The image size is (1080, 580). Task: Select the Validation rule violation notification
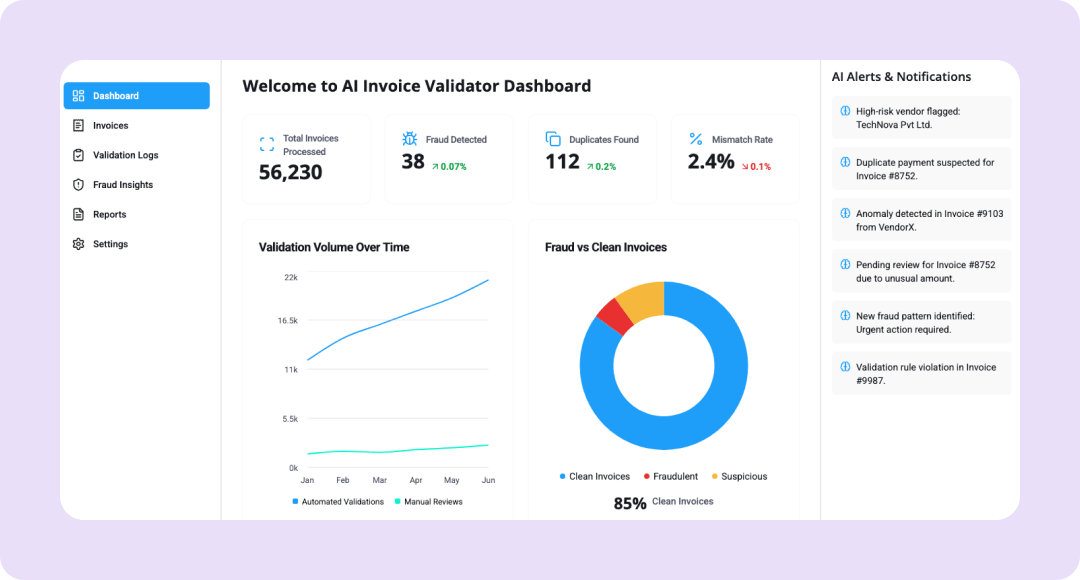921,373
